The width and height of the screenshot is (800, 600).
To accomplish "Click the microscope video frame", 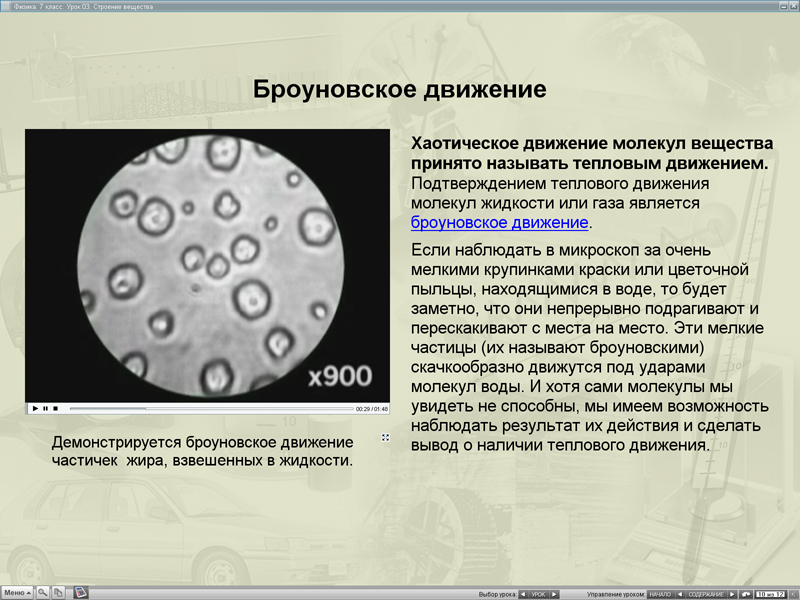I will coord(208,266).
